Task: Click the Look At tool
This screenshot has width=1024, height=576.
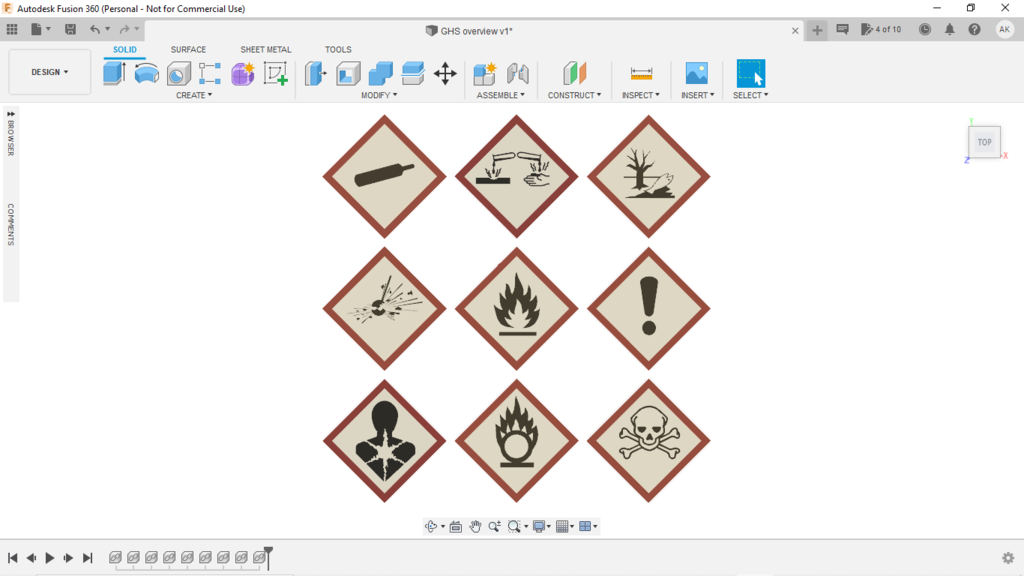Action: (x=456, y=526)
